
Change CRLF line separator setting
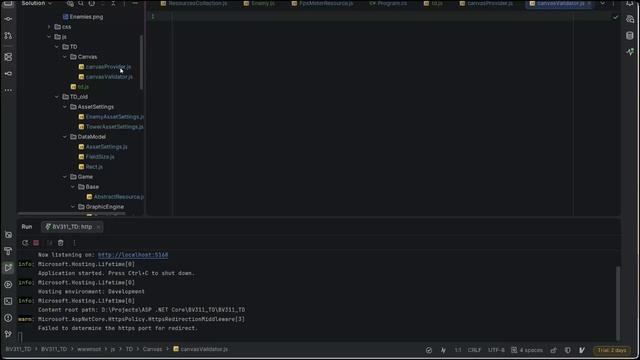click(x=474, y=350)
